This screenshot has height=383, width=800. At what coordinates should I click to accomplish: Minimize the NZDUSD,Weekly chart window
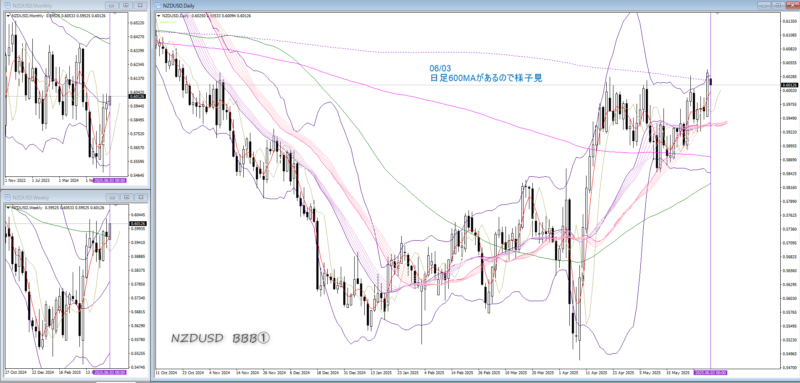click(113, 197)
